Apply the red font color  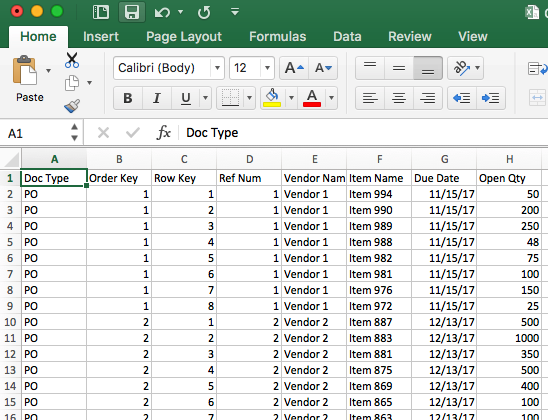[312, 98]
